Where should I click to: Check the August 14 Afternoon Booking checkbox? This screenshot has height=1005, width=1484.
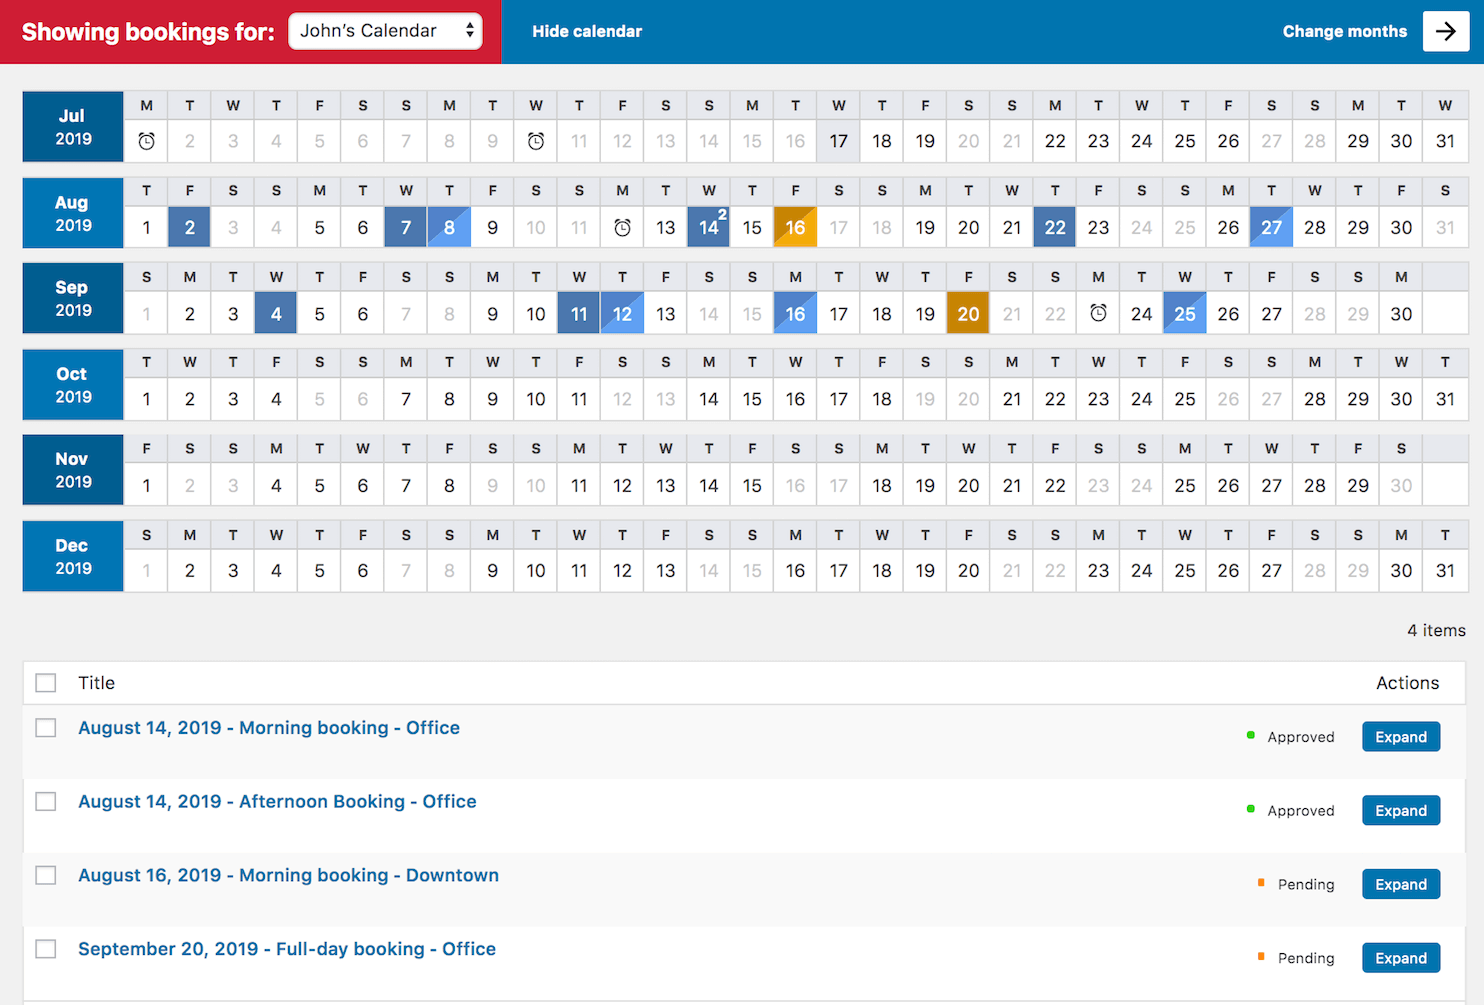(46, 802)
